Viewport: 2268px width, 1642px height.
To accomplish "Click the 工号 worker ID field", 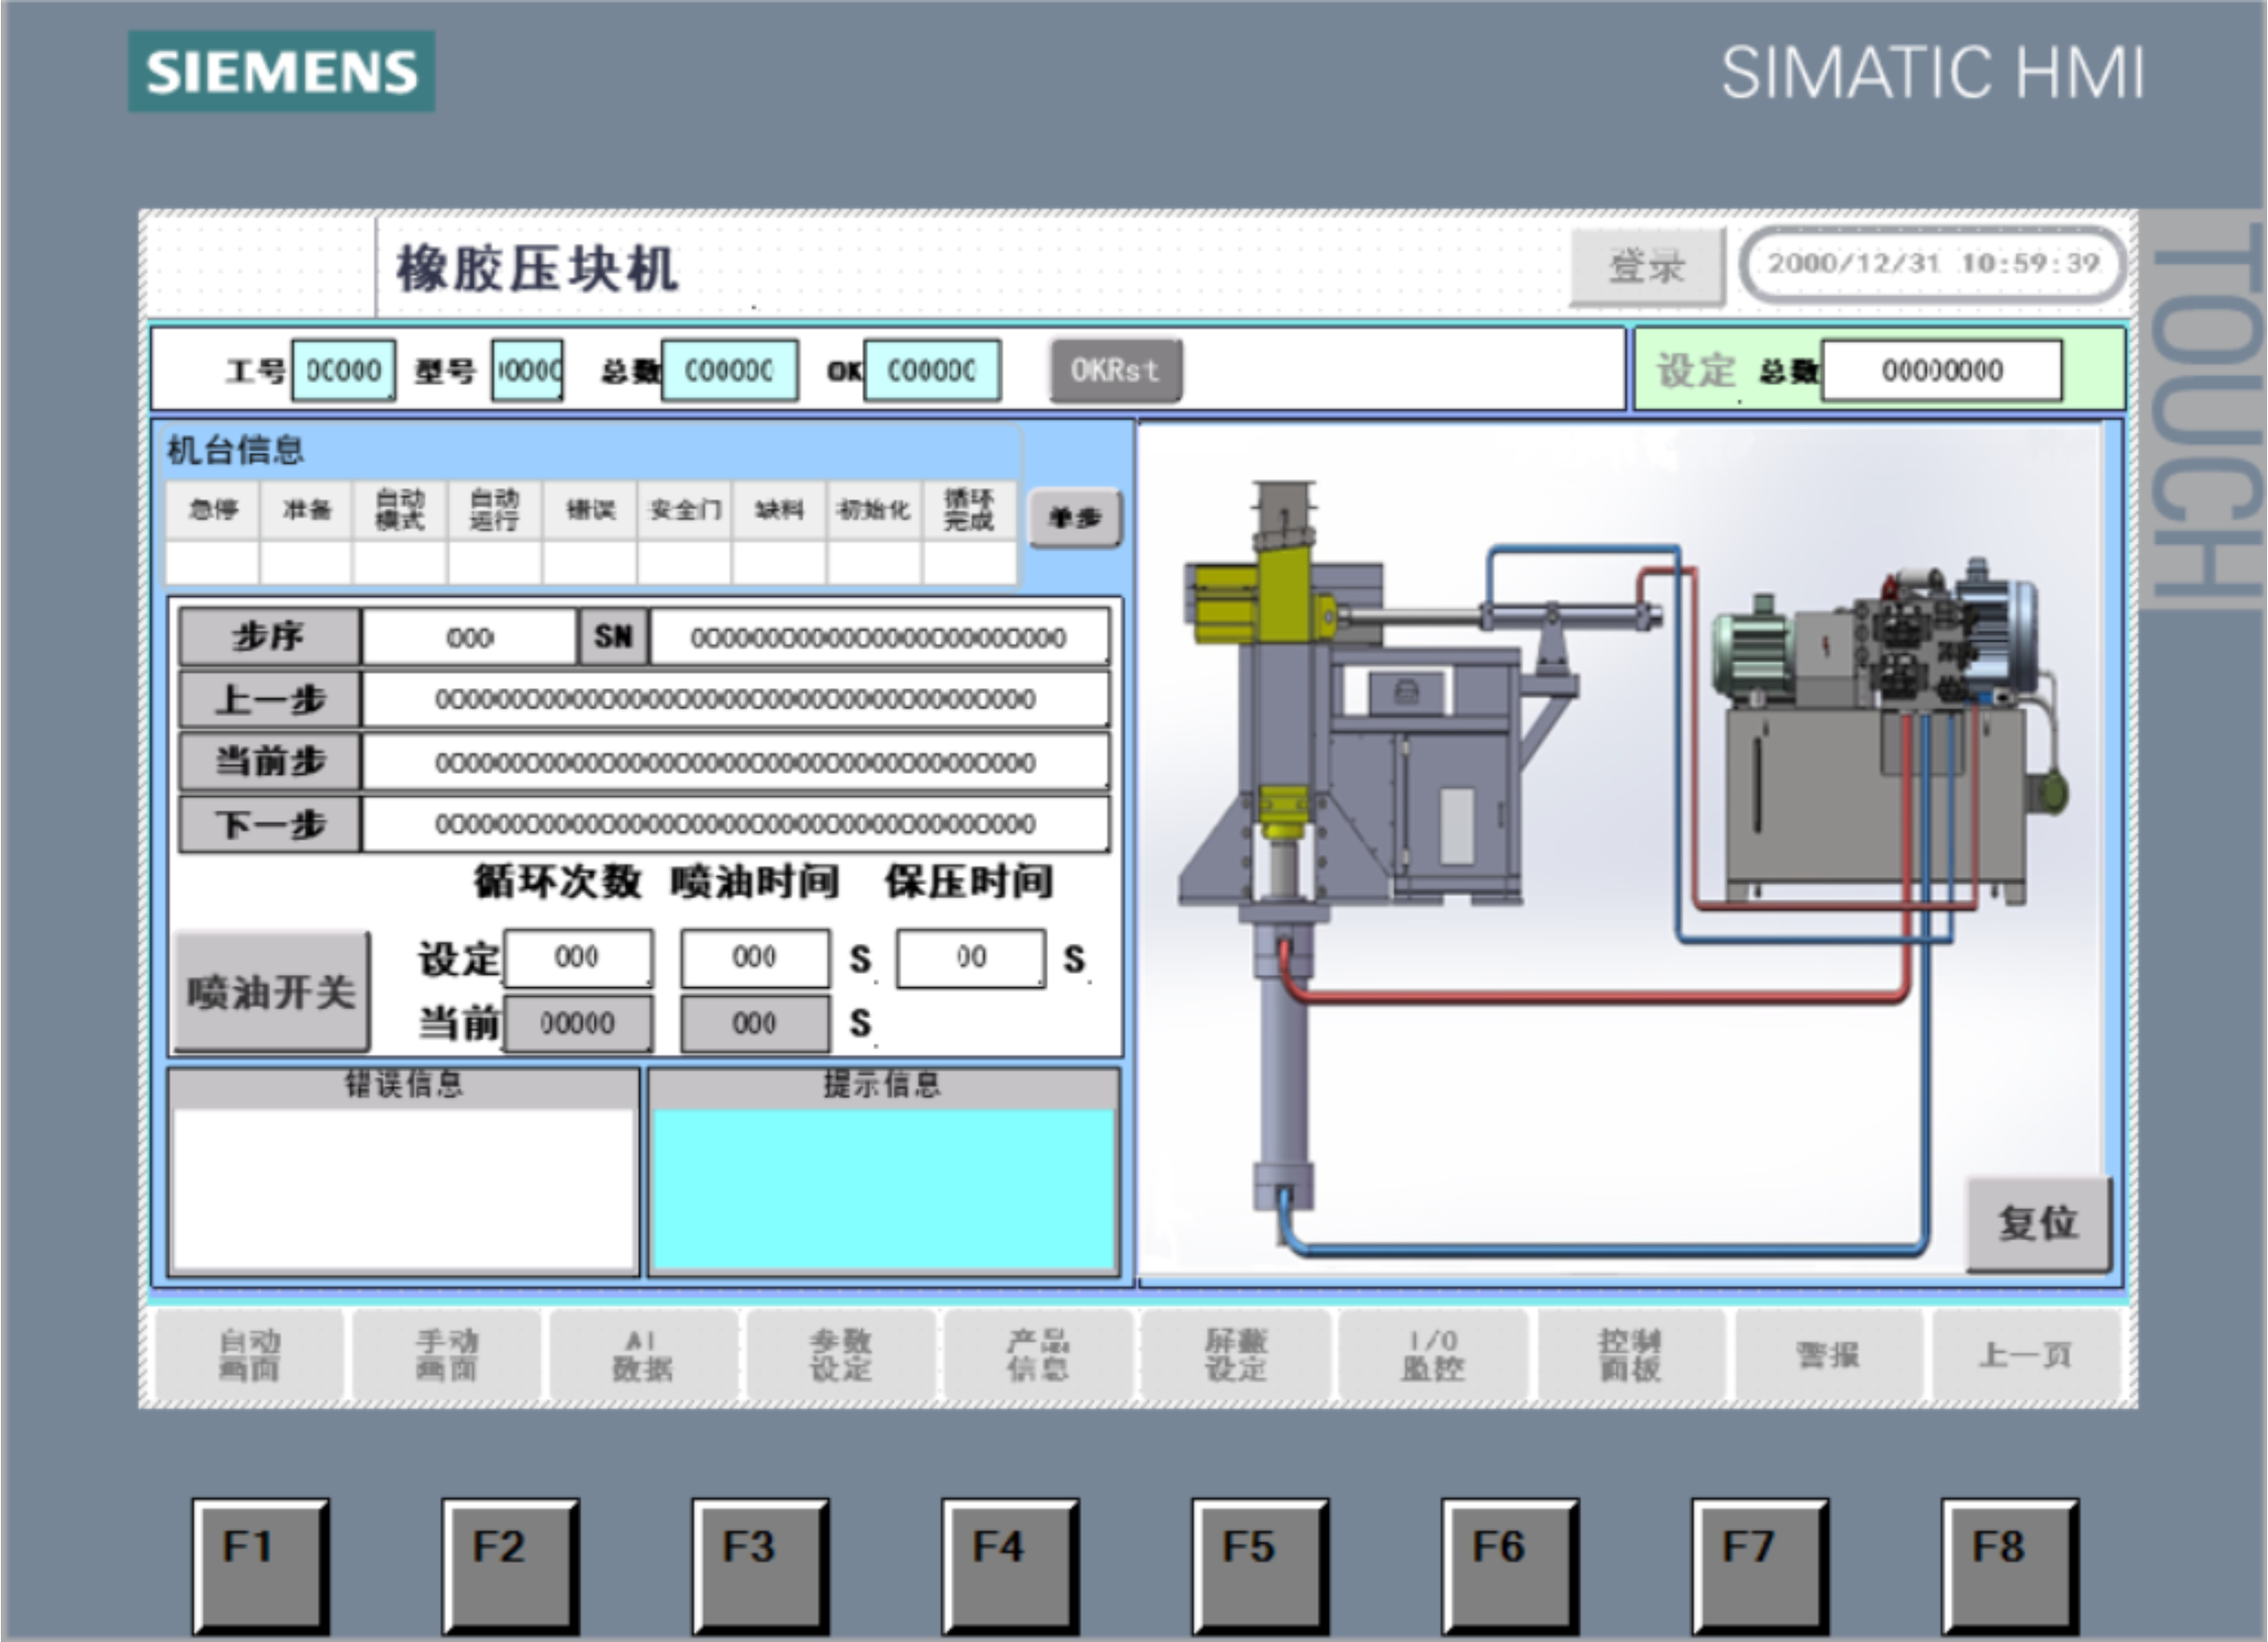I will (343, 371).
